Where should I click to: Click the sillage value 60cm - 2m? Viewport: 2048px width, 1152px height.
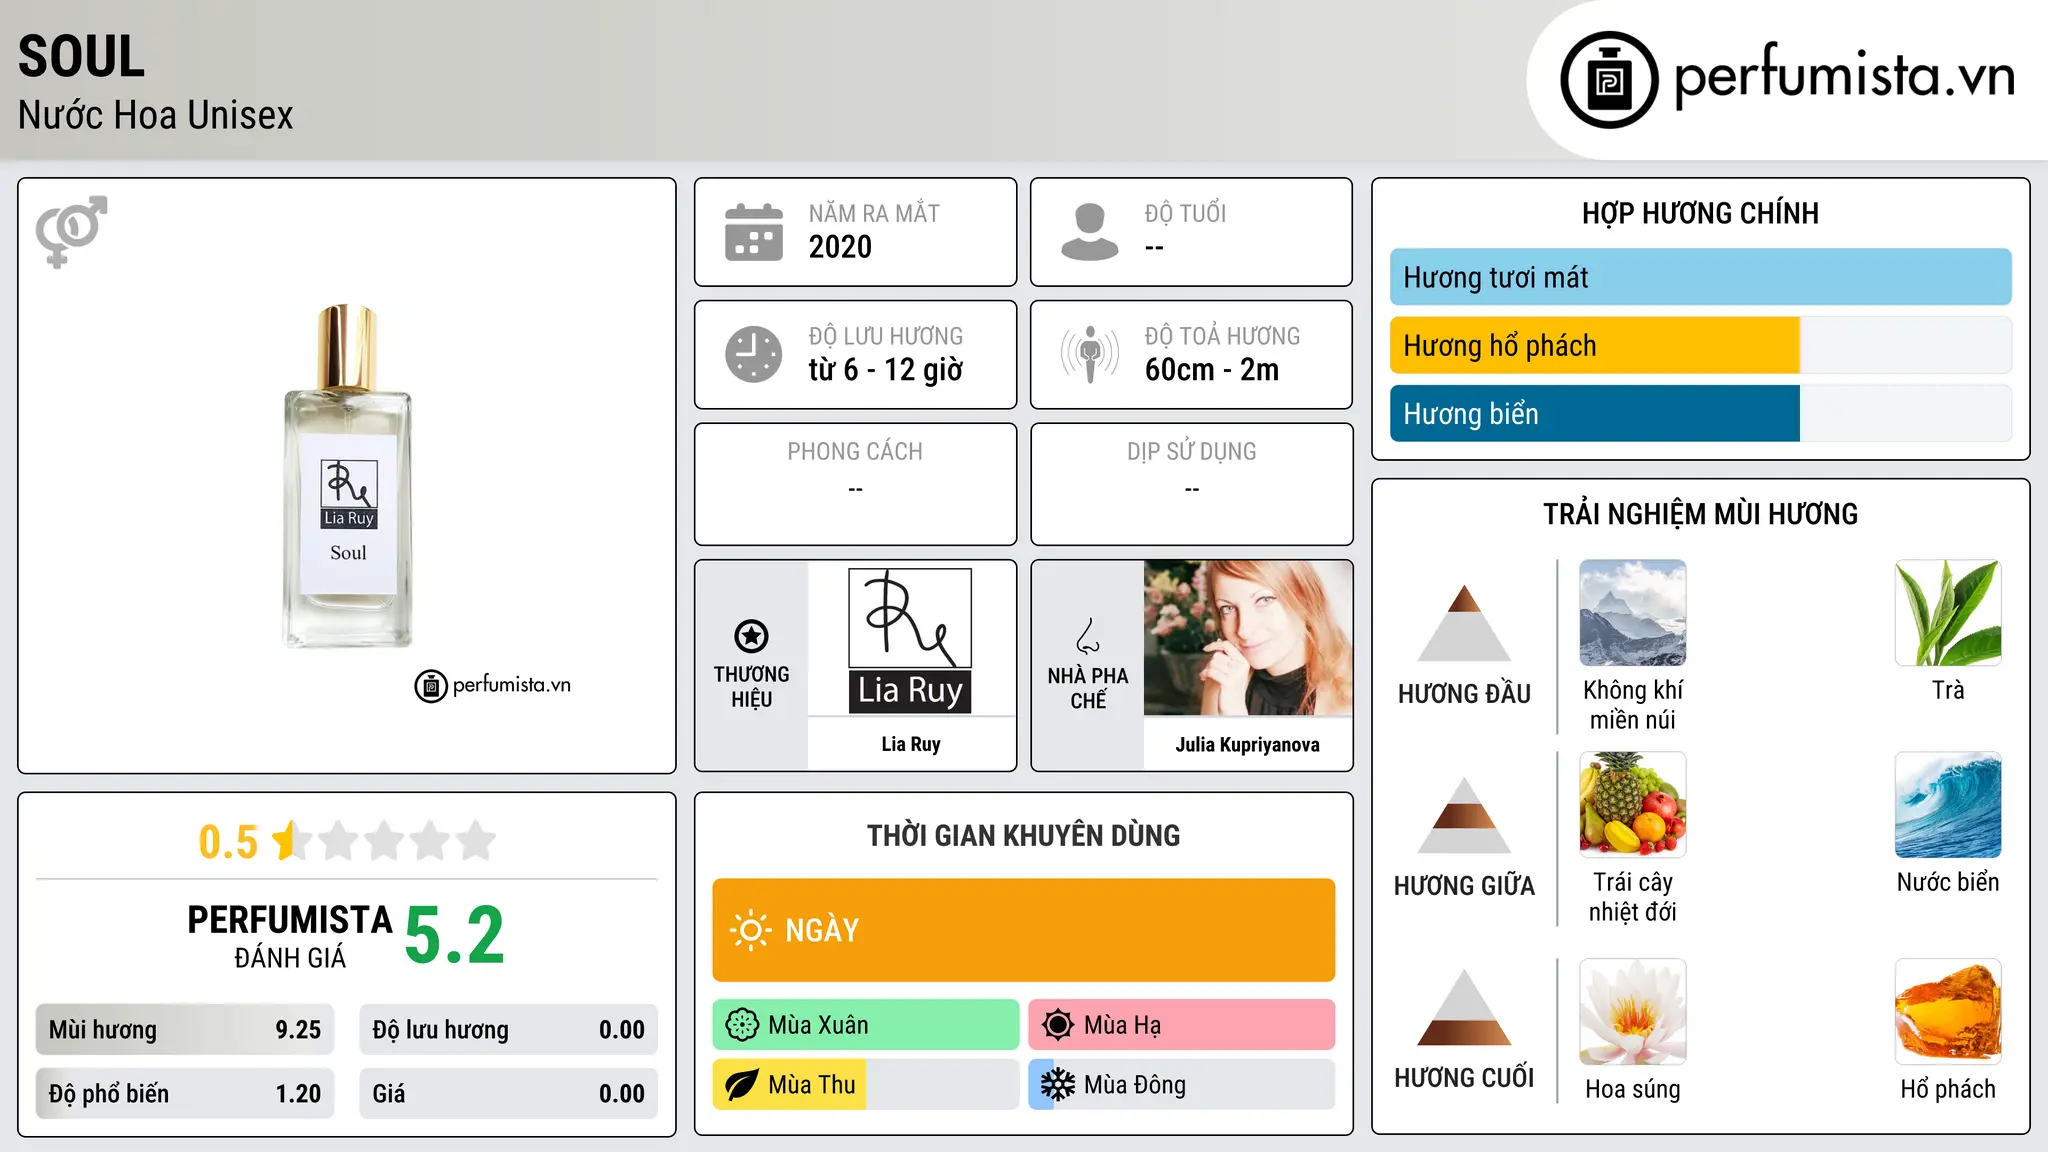click(x=1212, y=370)
